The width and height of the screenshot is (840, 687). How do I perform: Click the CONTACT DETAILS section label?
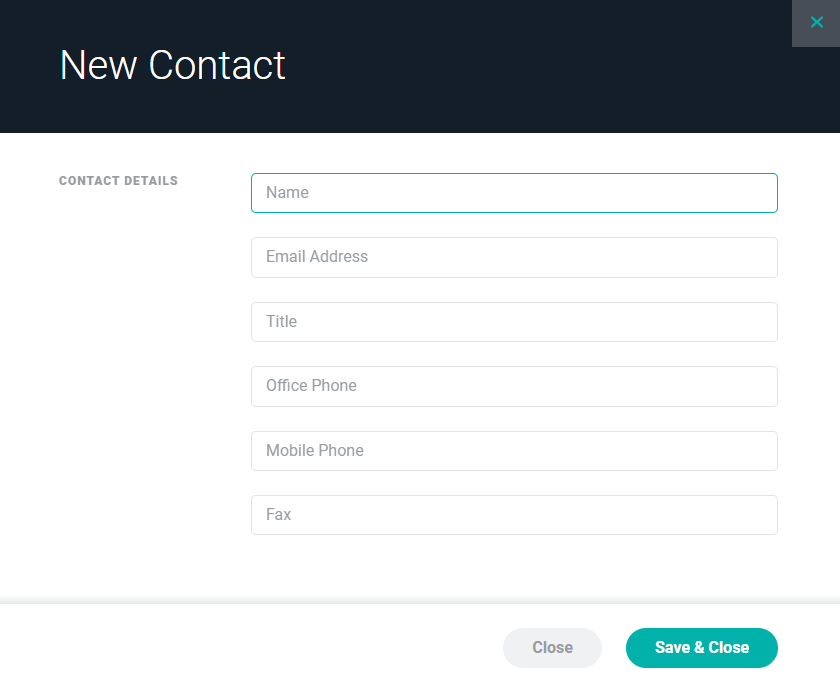click(118, 181)
